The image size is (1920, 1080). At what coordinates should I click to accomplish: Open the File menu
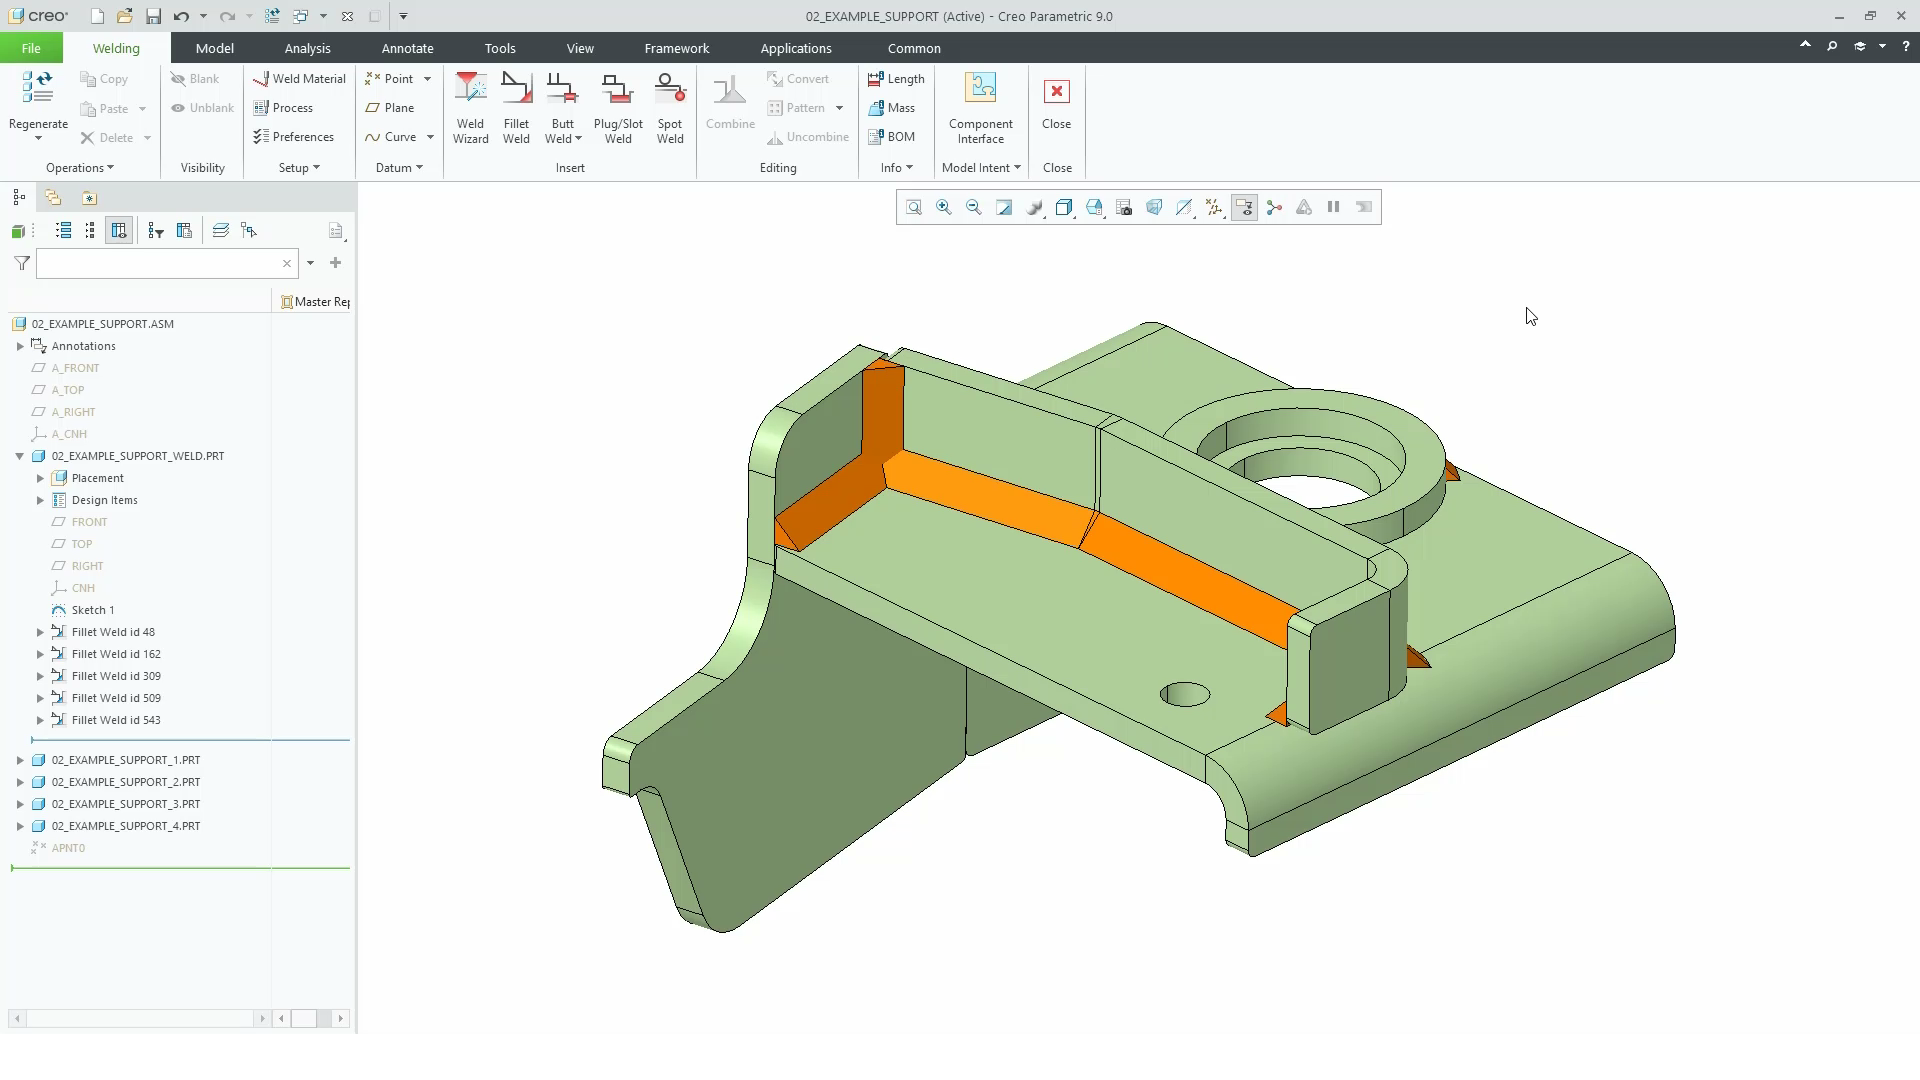pyautogui.click(x=31, y=48)
